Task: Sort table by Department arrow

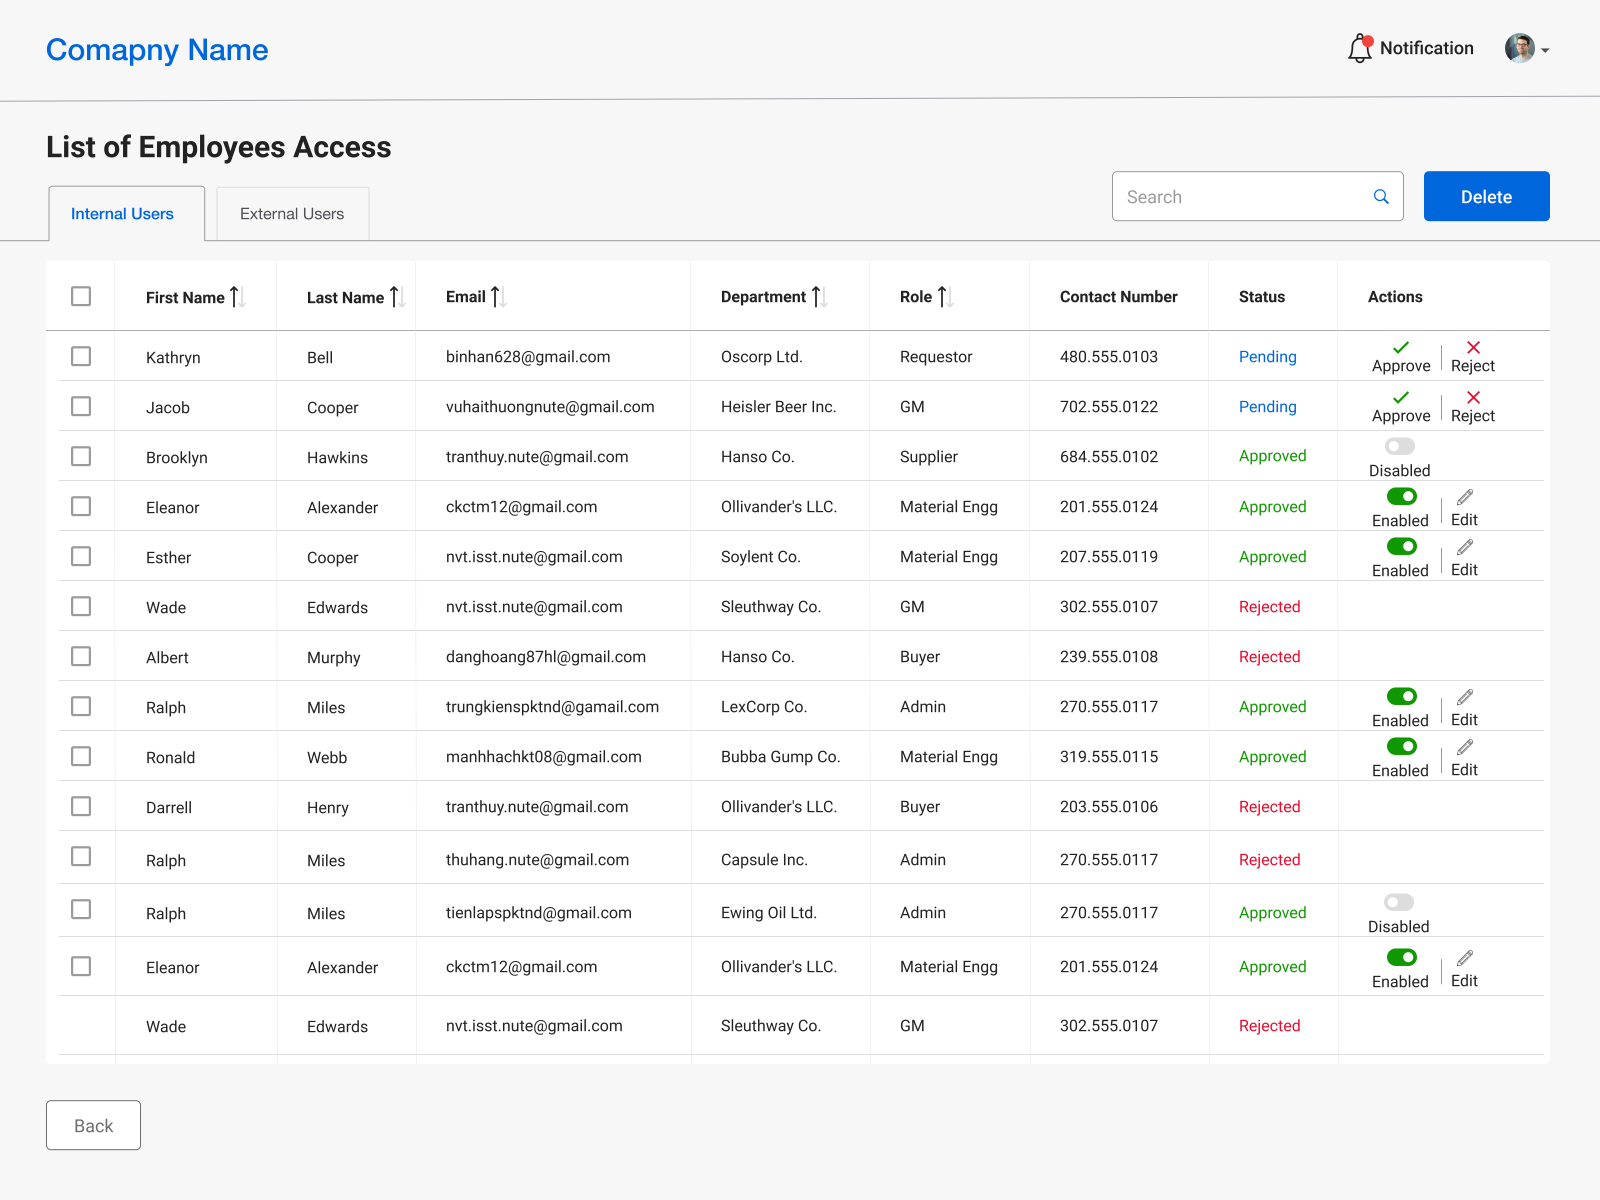Action: coord(819,297)
